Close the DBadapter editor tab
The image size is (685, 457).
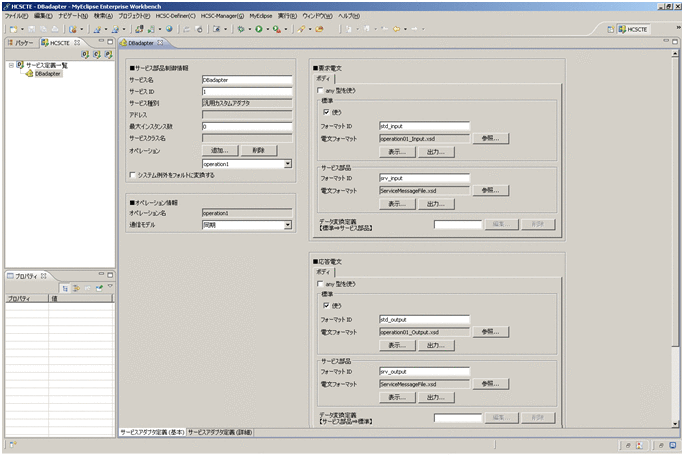pos(161,44)
